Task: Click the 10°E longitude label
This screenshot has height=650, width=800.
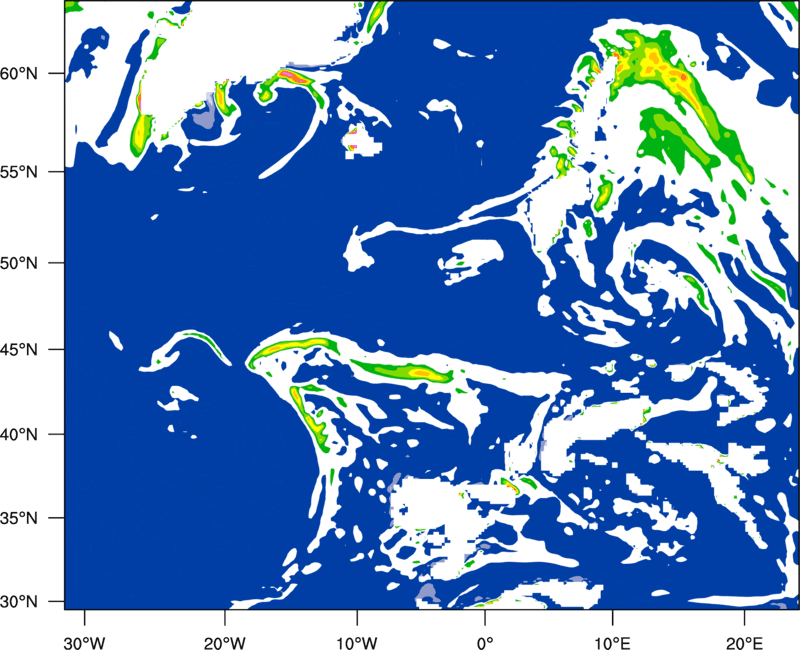Action: coord(612,643)
